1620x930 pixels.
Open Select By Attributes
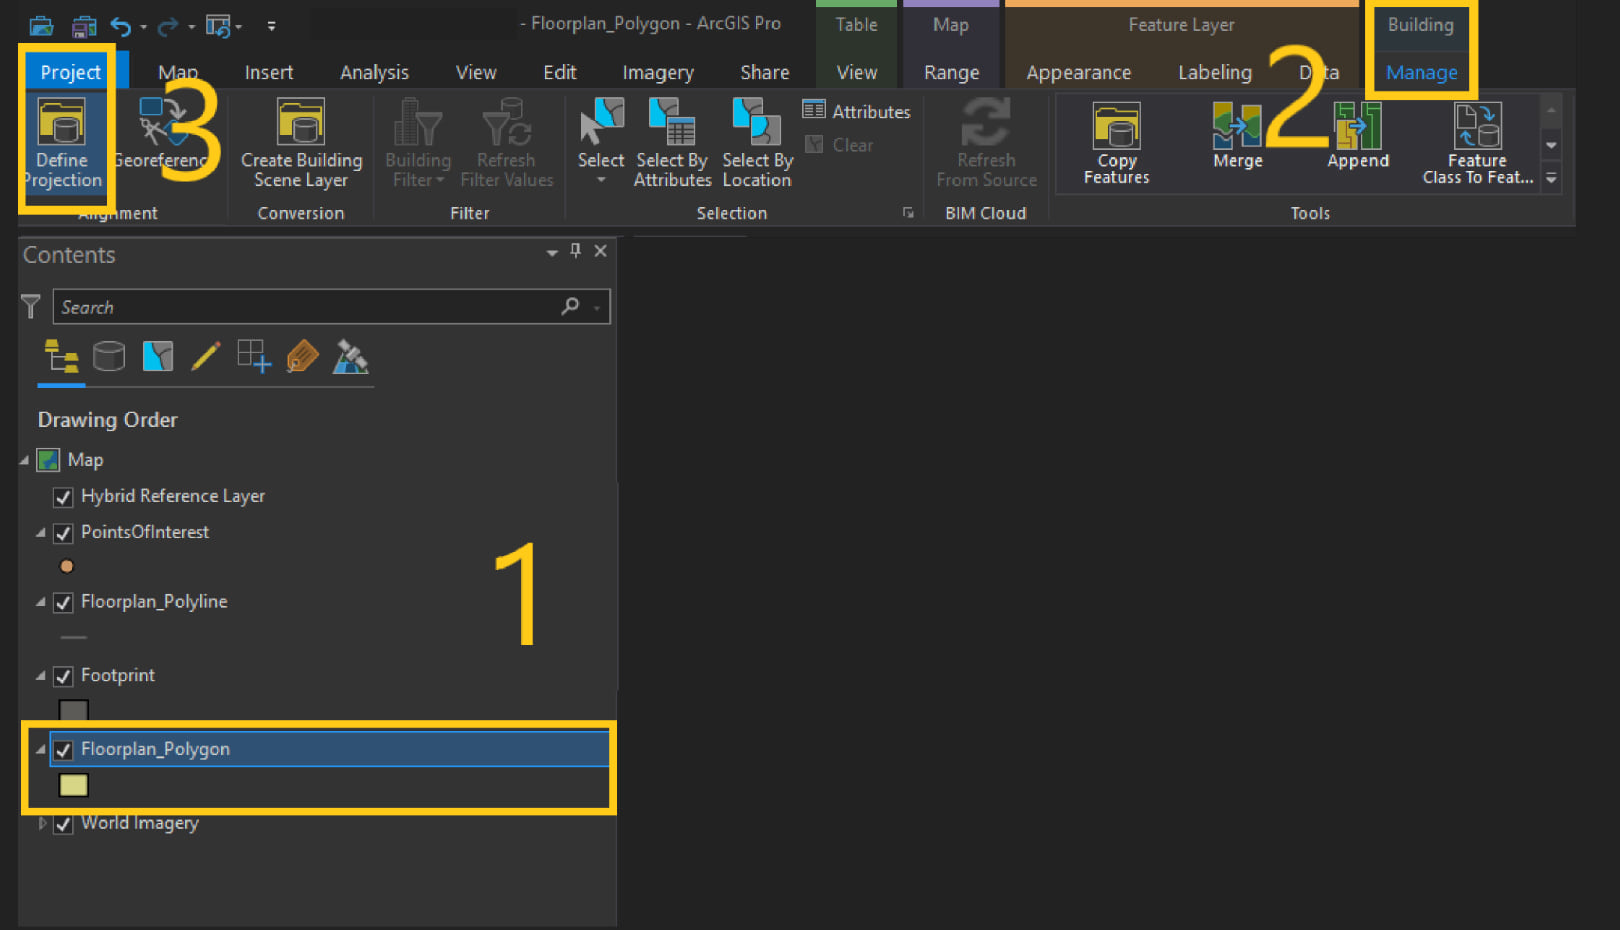[x=671, y=143]
